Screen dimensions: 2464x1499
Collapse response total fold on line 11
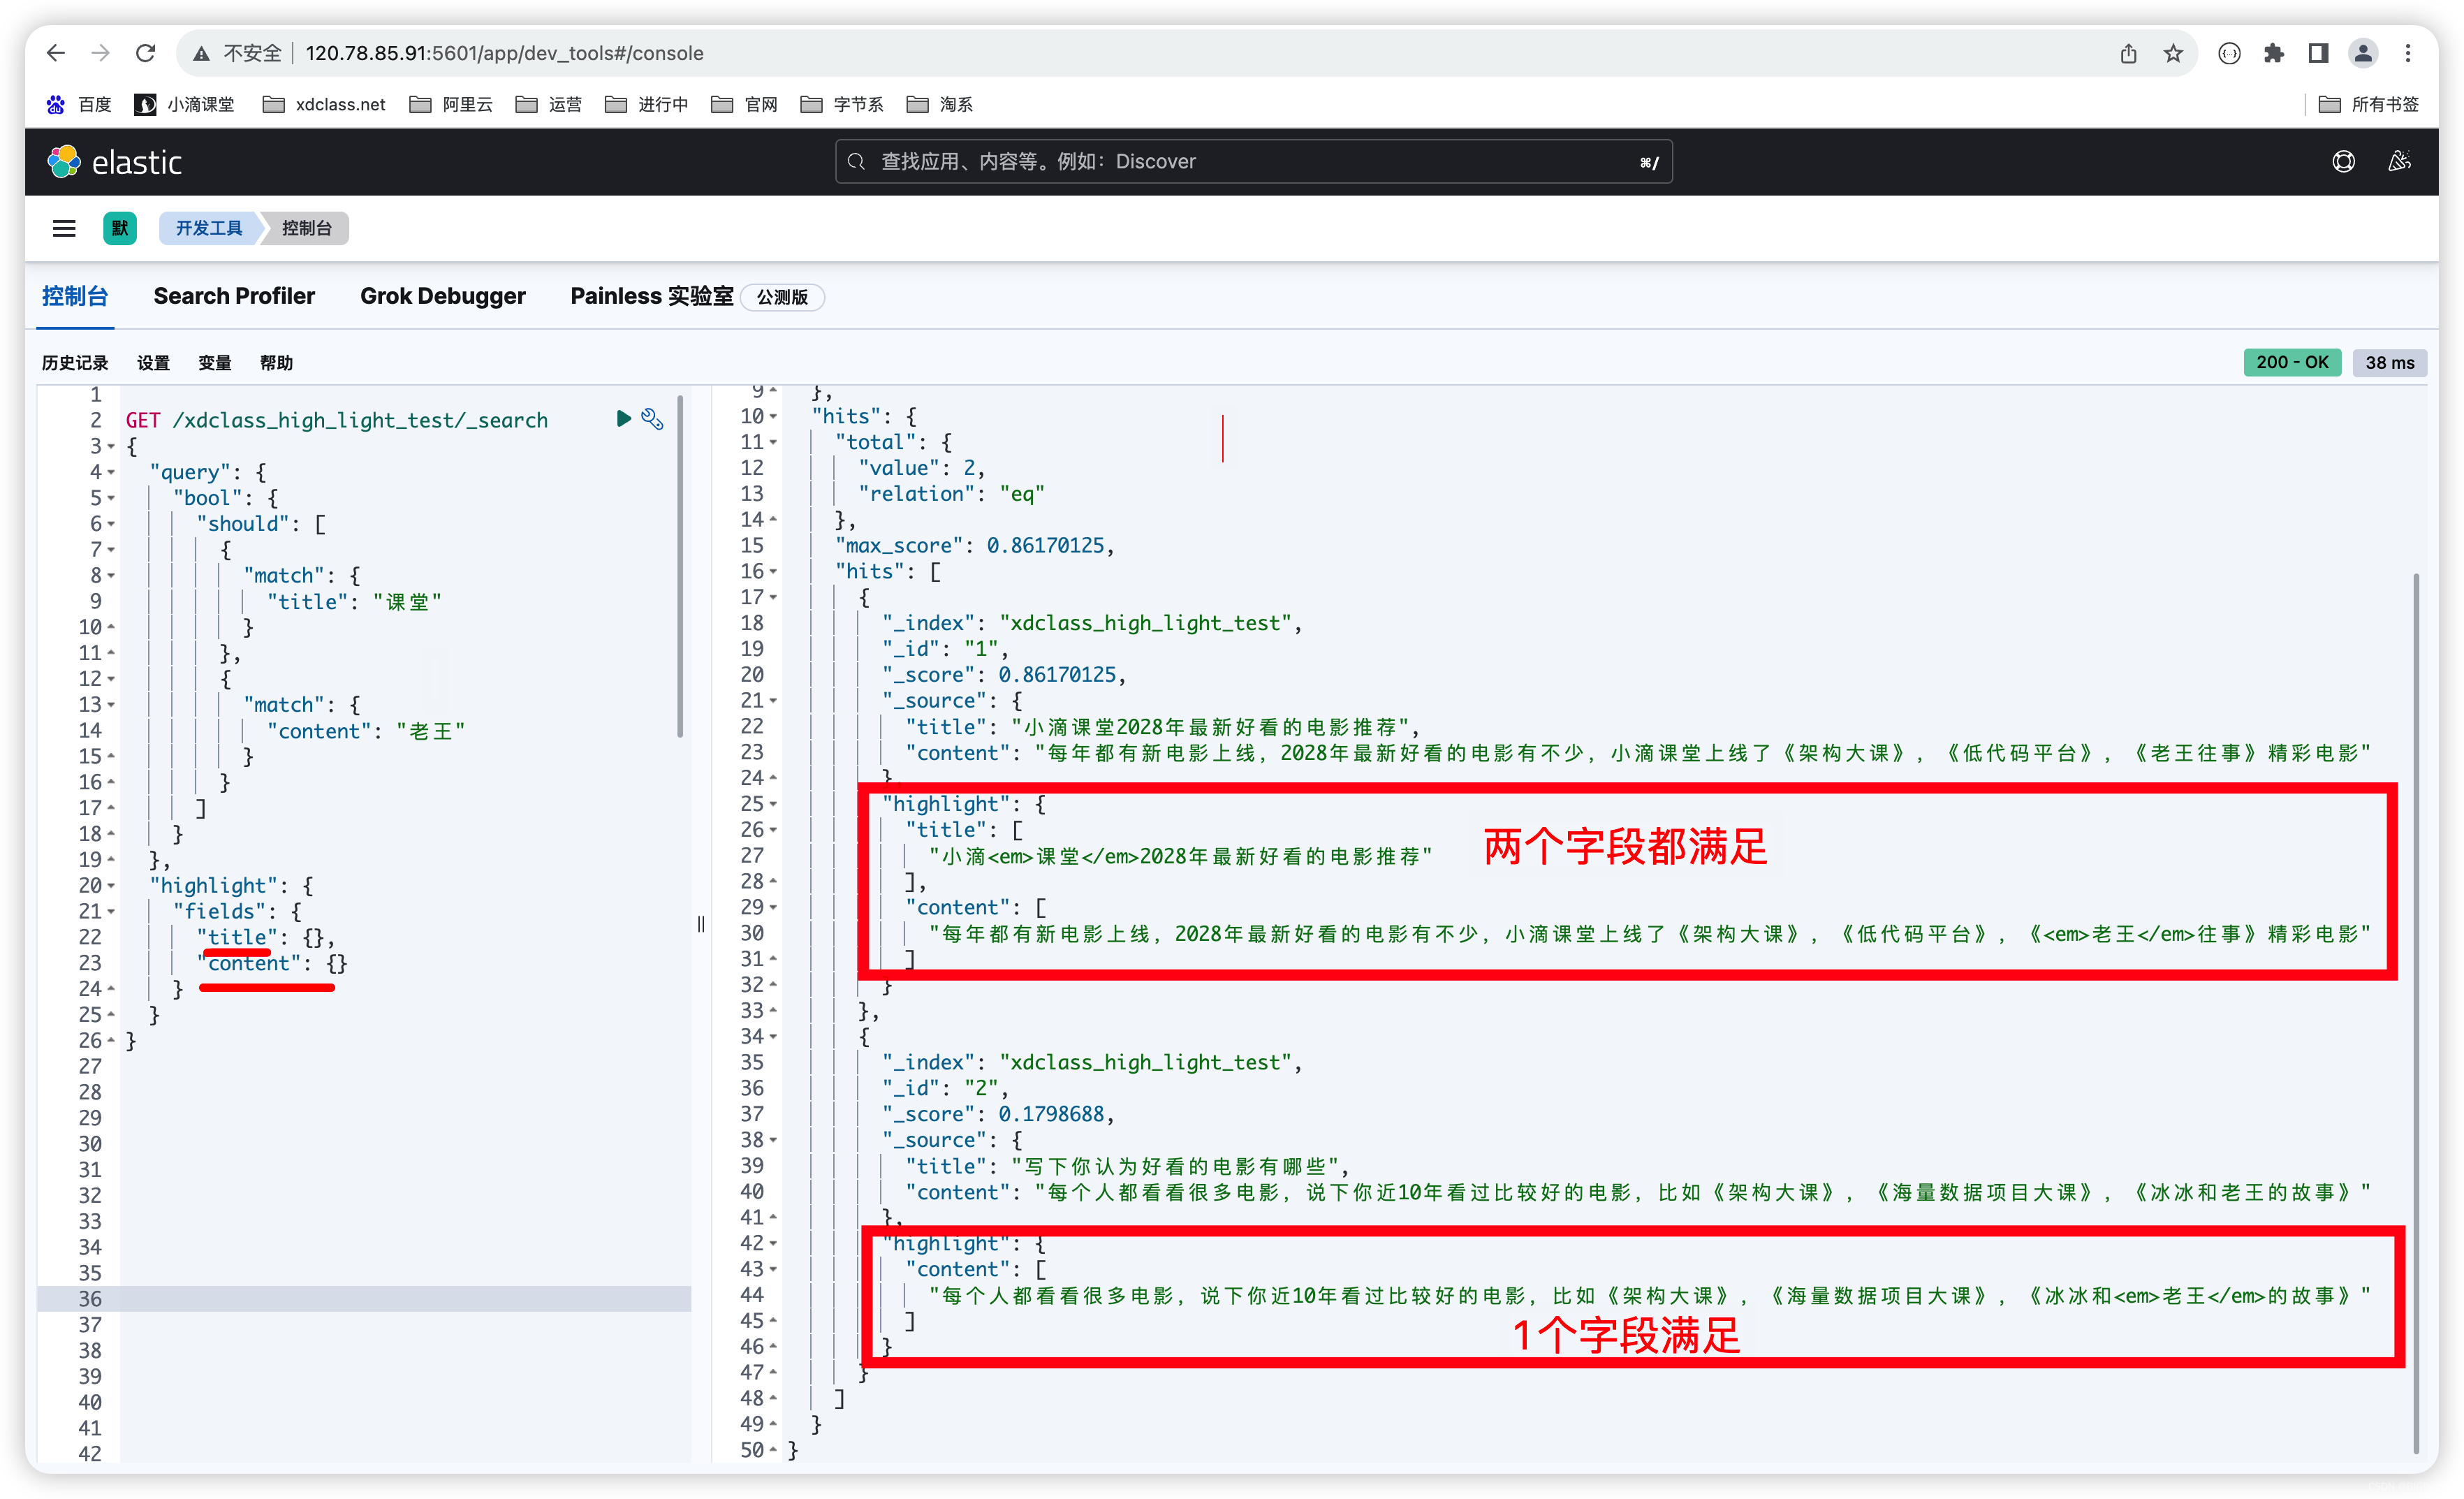tap(773, 442)
